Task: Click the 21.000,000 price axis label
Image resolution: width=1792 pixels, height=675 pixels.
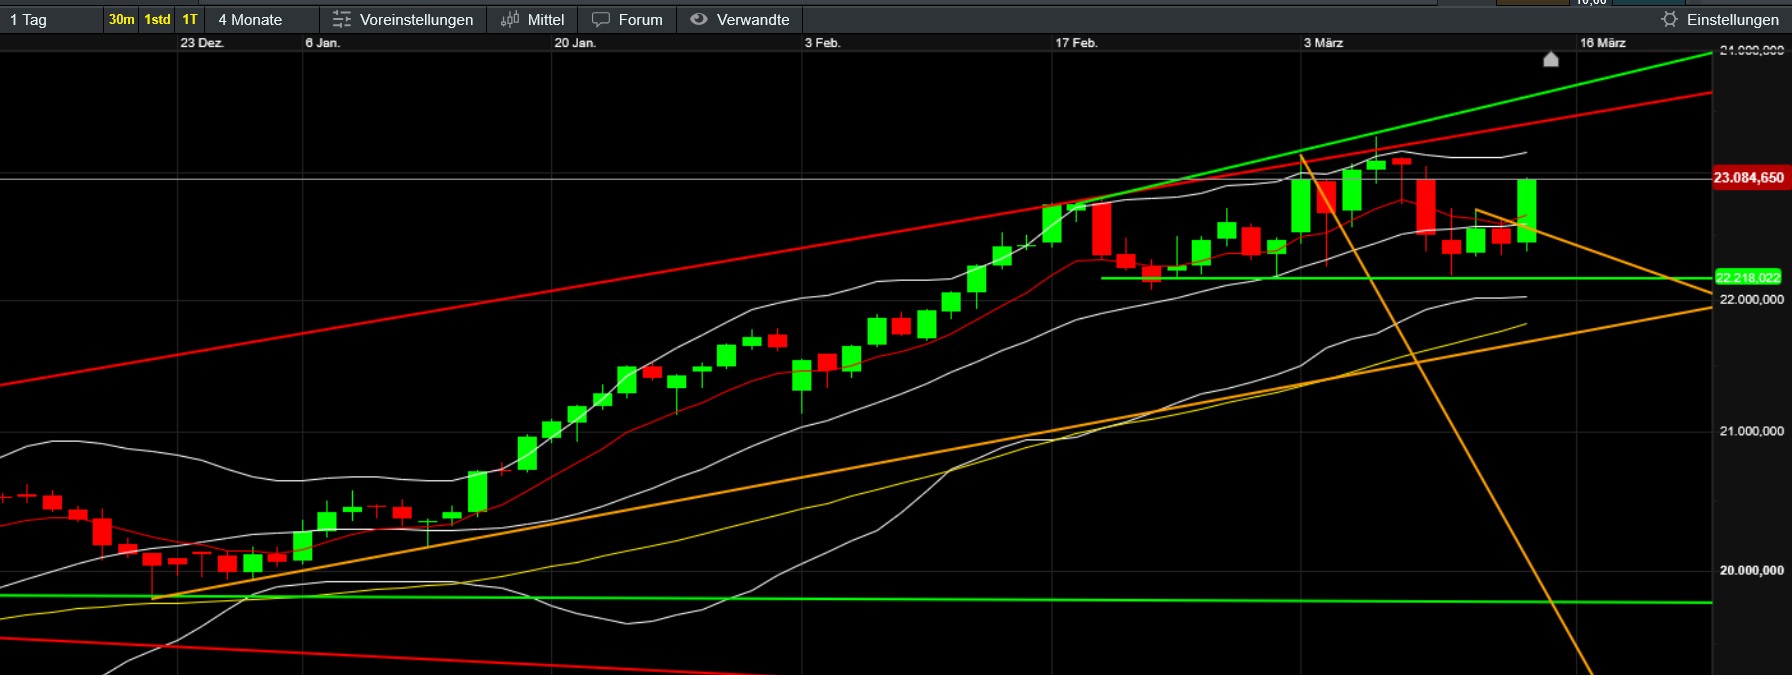Action: click(1751, 431)
